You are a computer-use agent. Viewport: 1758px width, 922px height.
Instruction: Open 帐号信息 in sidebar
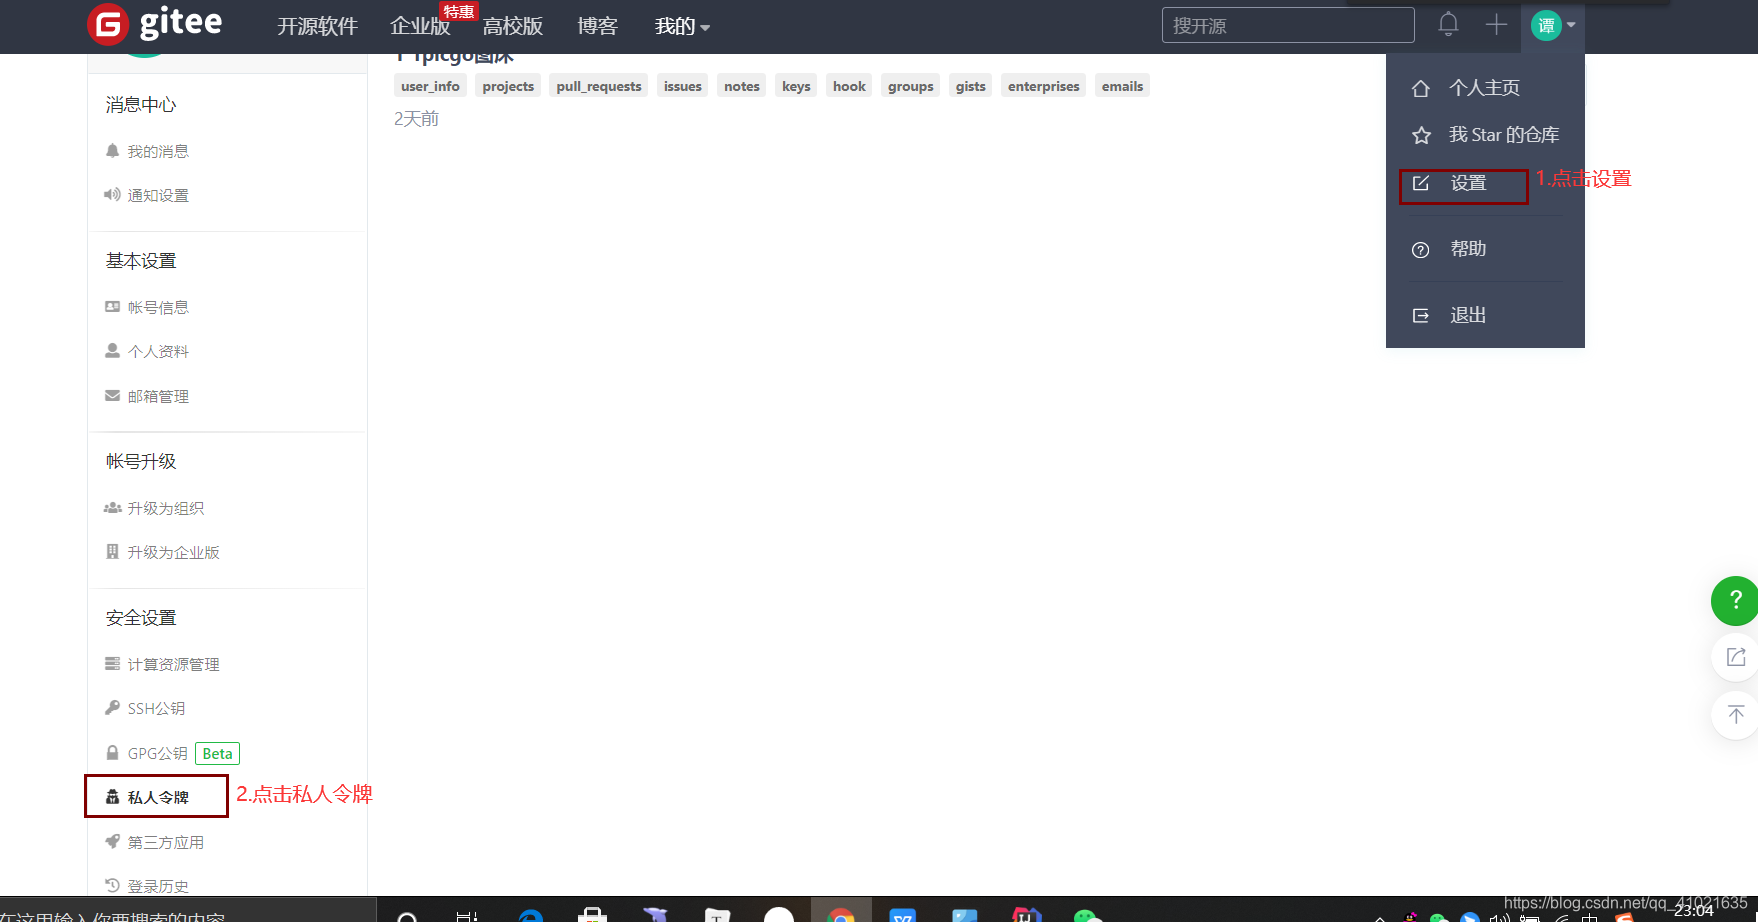tap(158, 308)
